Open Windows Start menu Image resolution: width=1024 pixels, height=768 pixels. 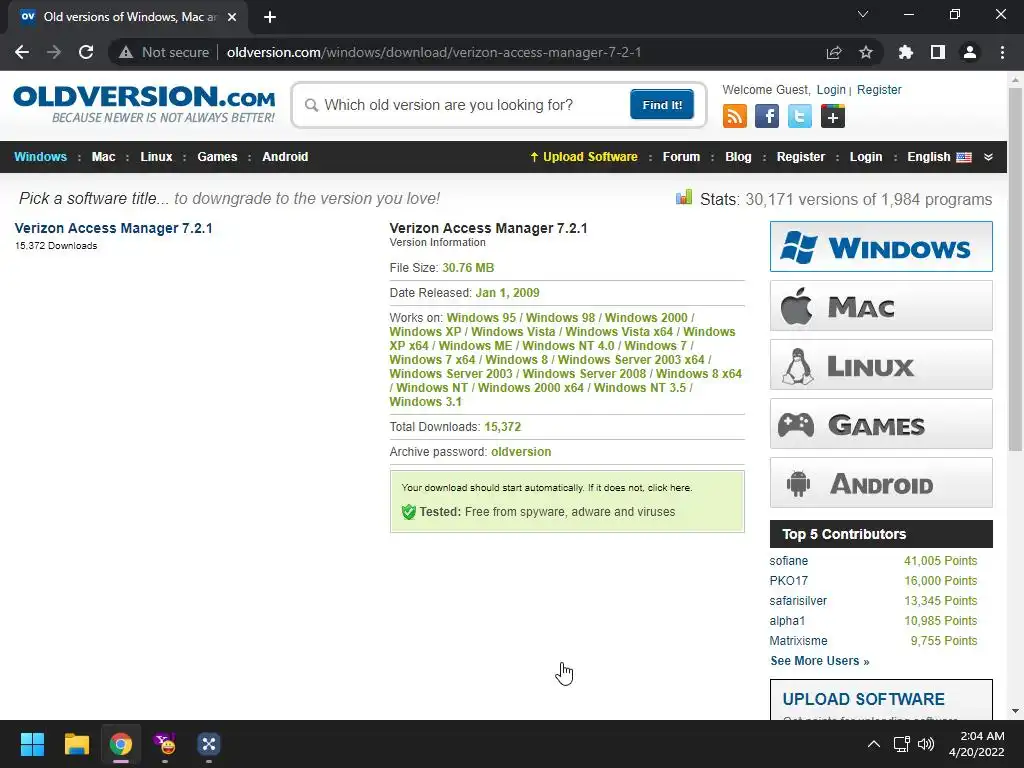point(32,744)
